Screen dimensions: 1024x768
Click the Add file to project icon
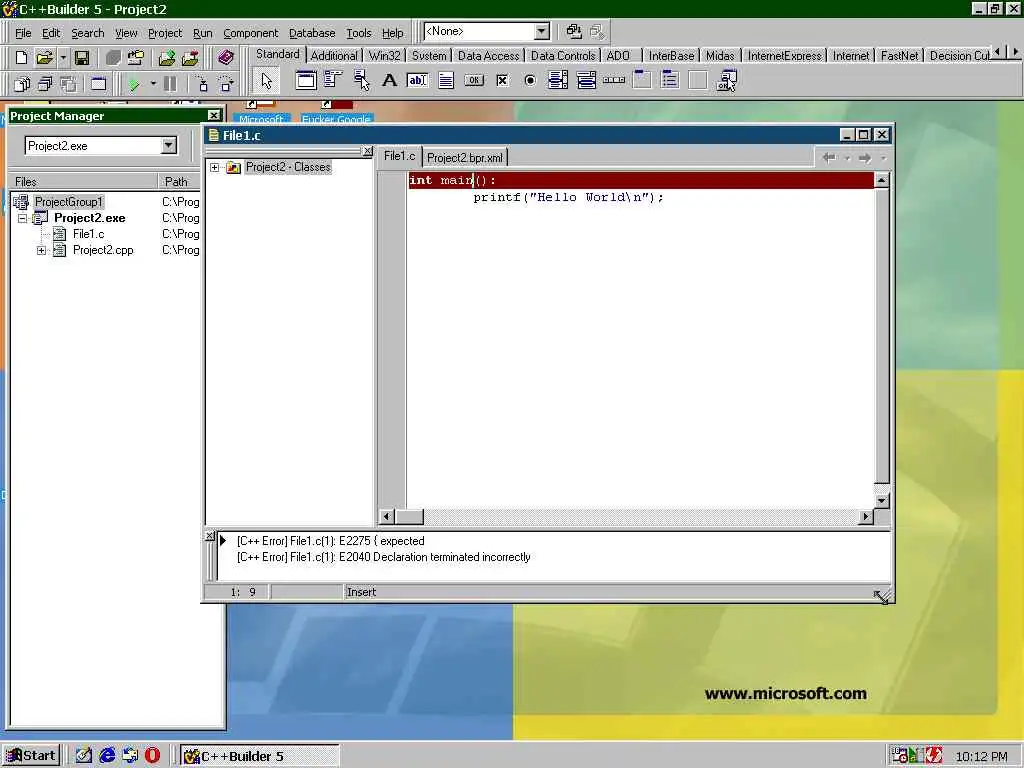tap(167, 57)
